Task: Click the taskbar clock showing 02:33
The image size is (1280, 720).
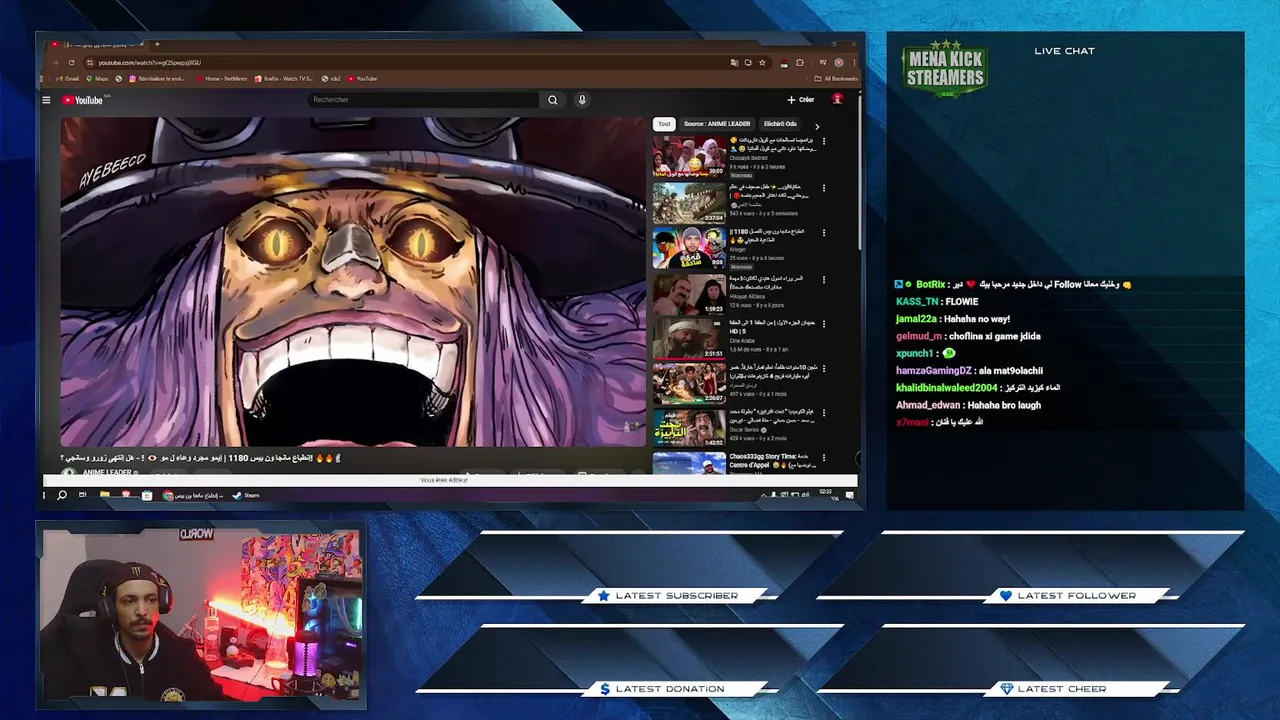Action: pos(826,493)
